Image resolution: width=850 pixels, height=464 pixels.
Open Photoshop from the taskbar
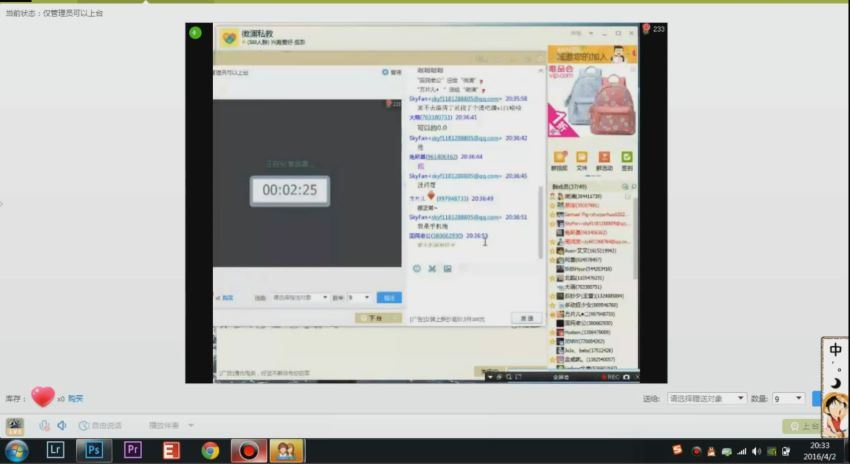point(95,450)
